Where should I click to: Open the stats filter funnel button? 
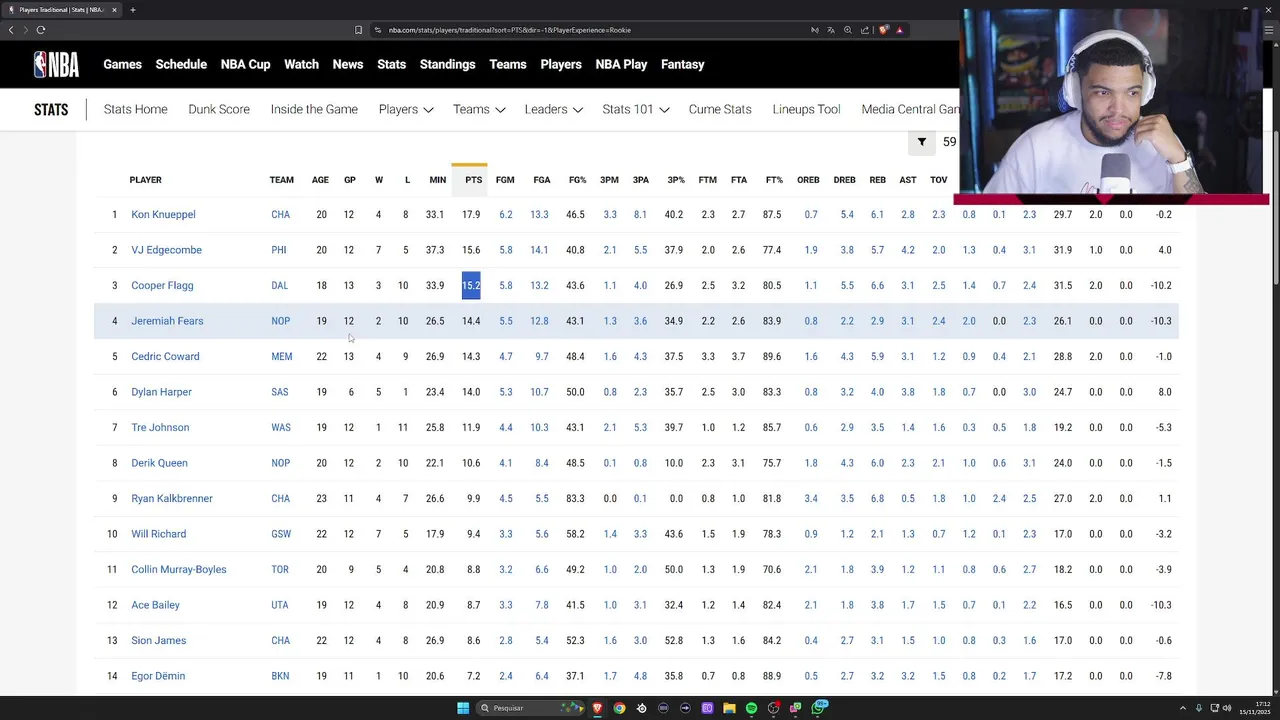click(922, 142)
